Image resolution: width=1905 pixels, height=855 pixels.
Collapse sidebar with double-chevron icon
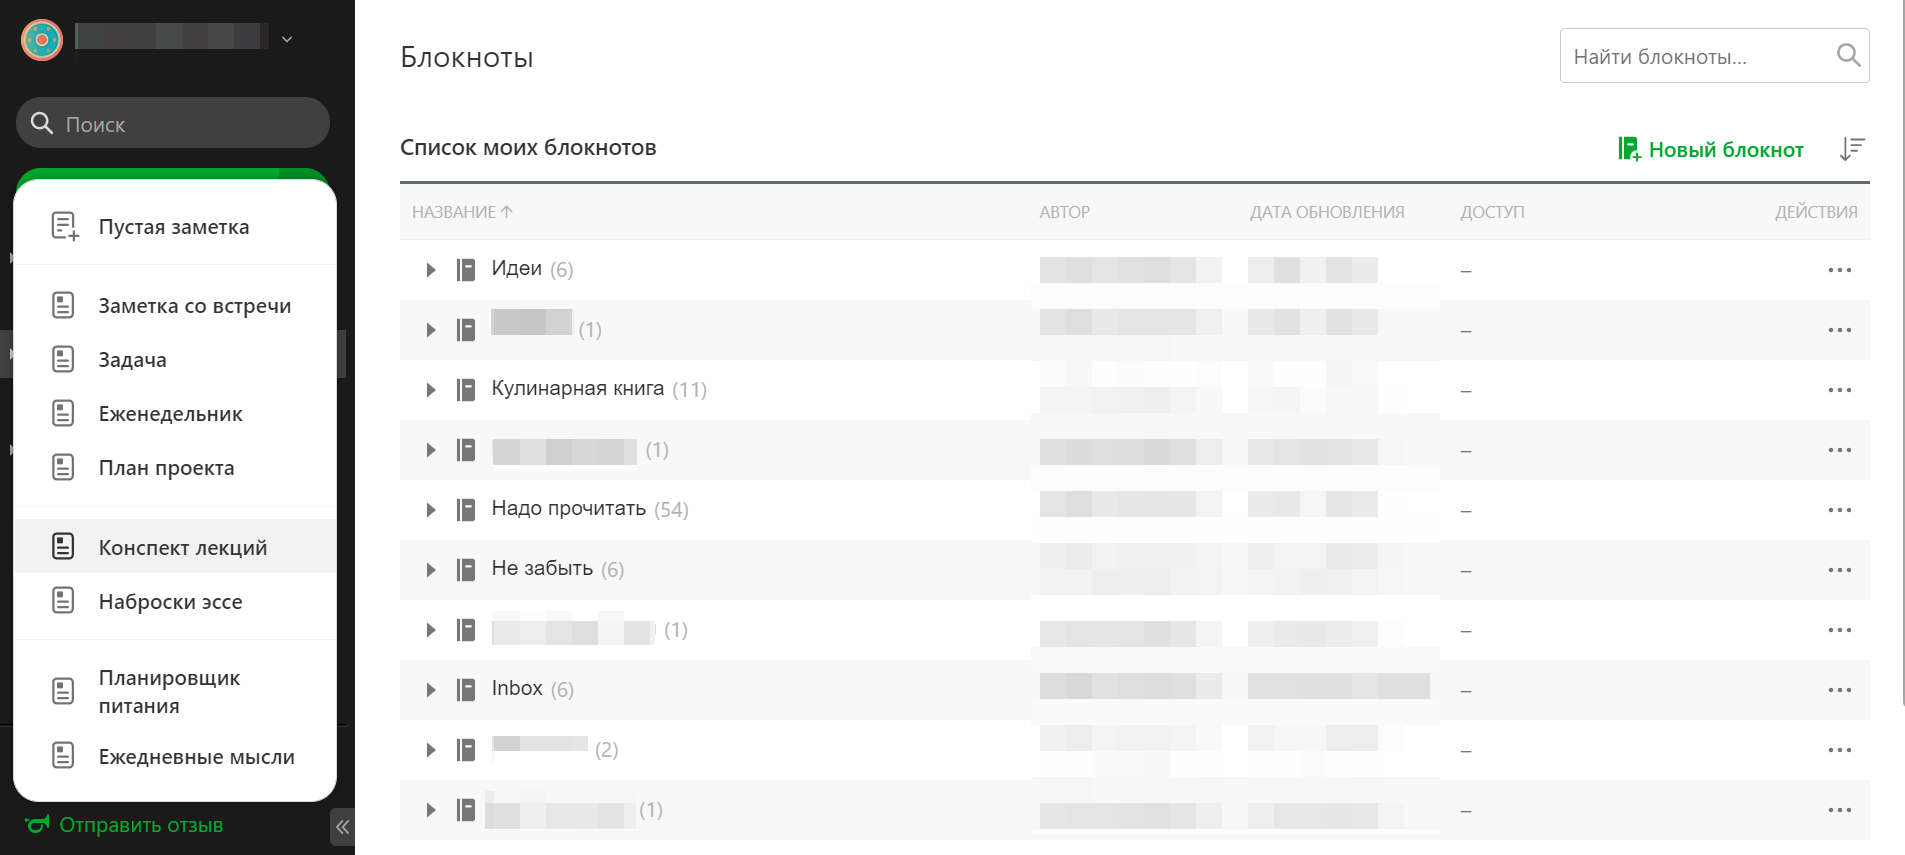click(x=342, y=826)
